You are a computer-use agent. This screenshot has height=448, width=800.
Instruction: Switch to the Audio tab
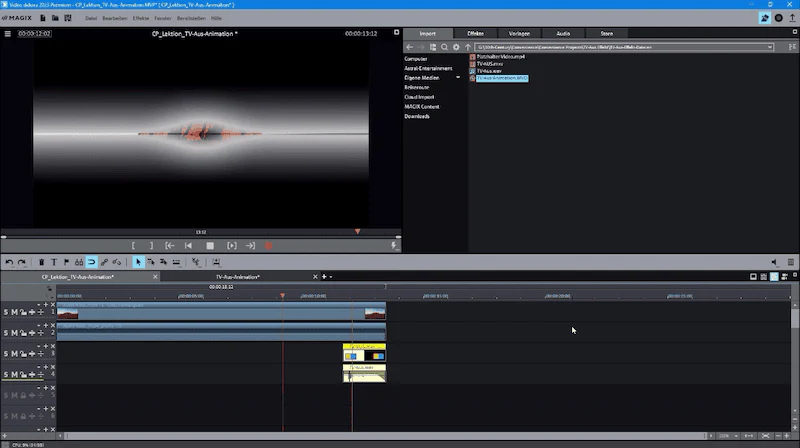pos(563,34)
